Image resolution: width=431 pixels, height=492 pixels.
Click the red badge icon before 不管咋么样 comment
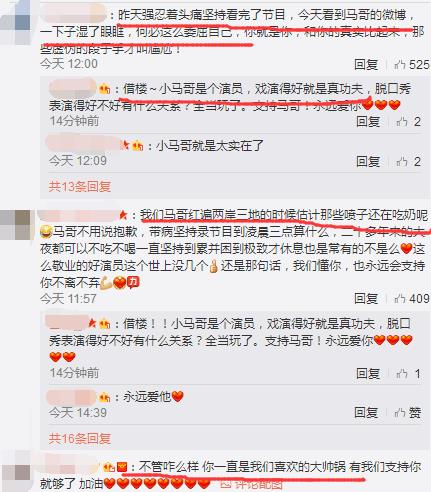(x=122, y=467)
